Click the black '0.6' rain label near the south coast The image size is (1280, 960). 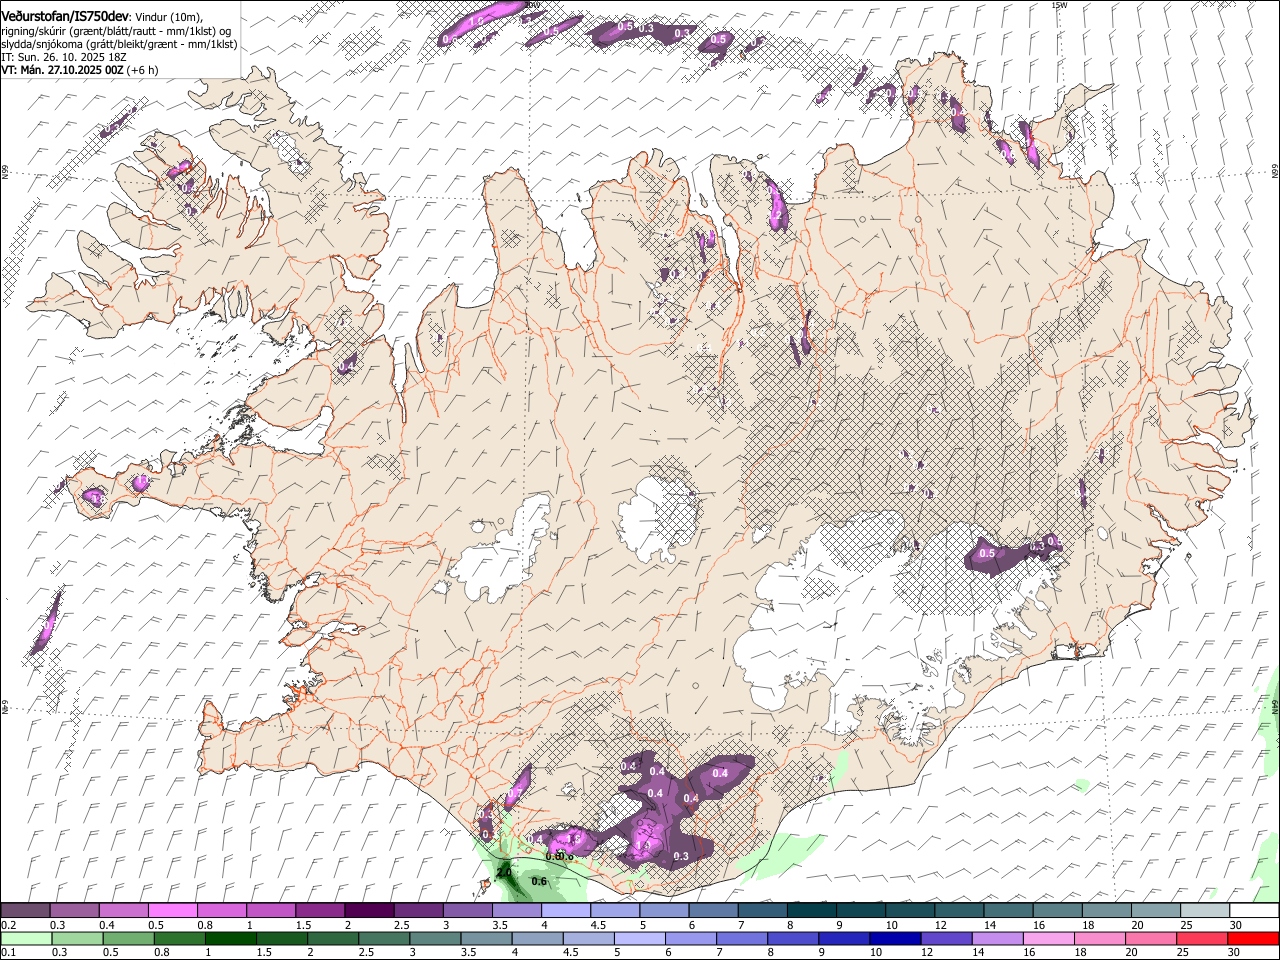pos(539,881)
